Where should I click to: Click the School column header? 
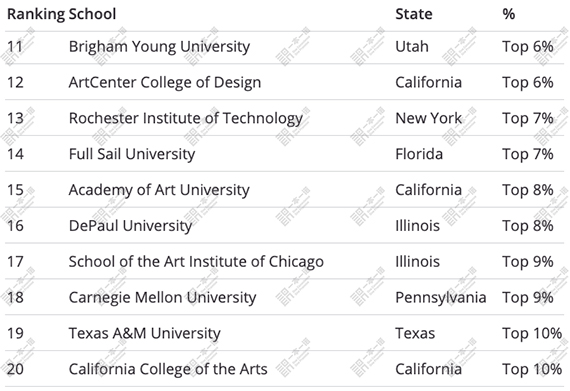coord(92,14)
